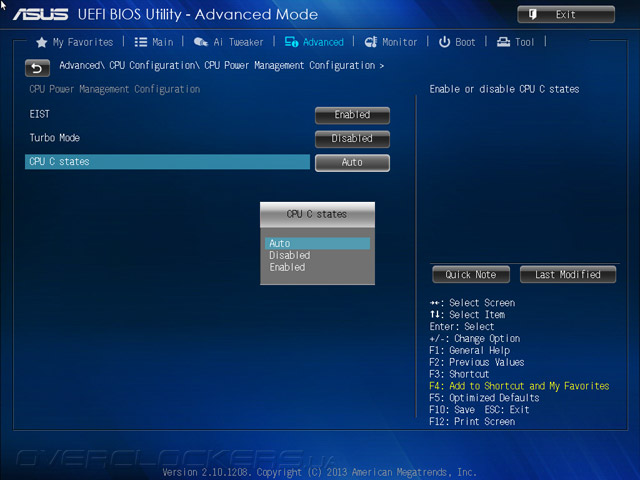Image resolution: width=640 pixels, height=480 pixels.
Task: Open the Turbo Mode Disabled dropdown
Action: coord(352,139)
